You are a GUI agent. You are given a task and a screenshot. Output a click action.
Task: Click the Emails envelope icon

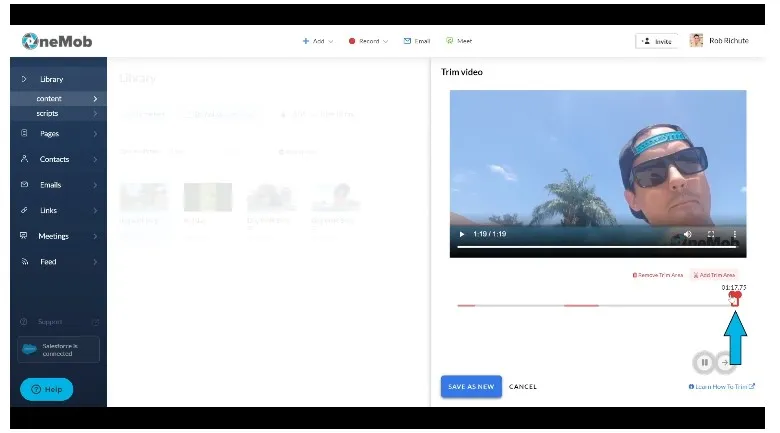click(x=24, y=184)
